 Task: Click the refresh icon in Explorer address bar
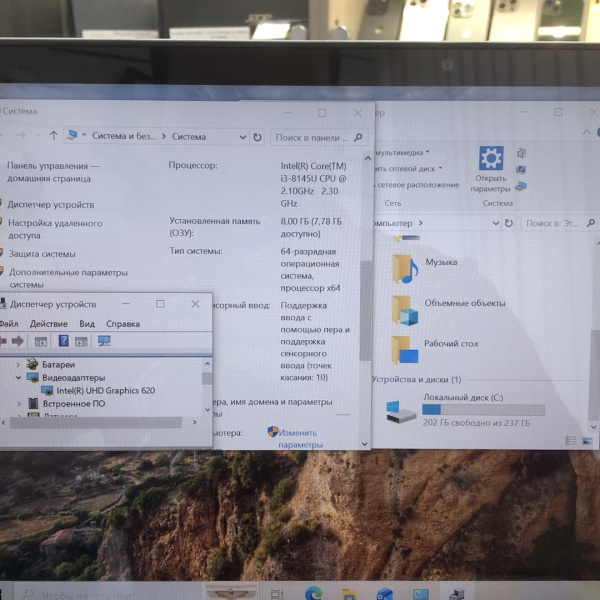(509, 223)
